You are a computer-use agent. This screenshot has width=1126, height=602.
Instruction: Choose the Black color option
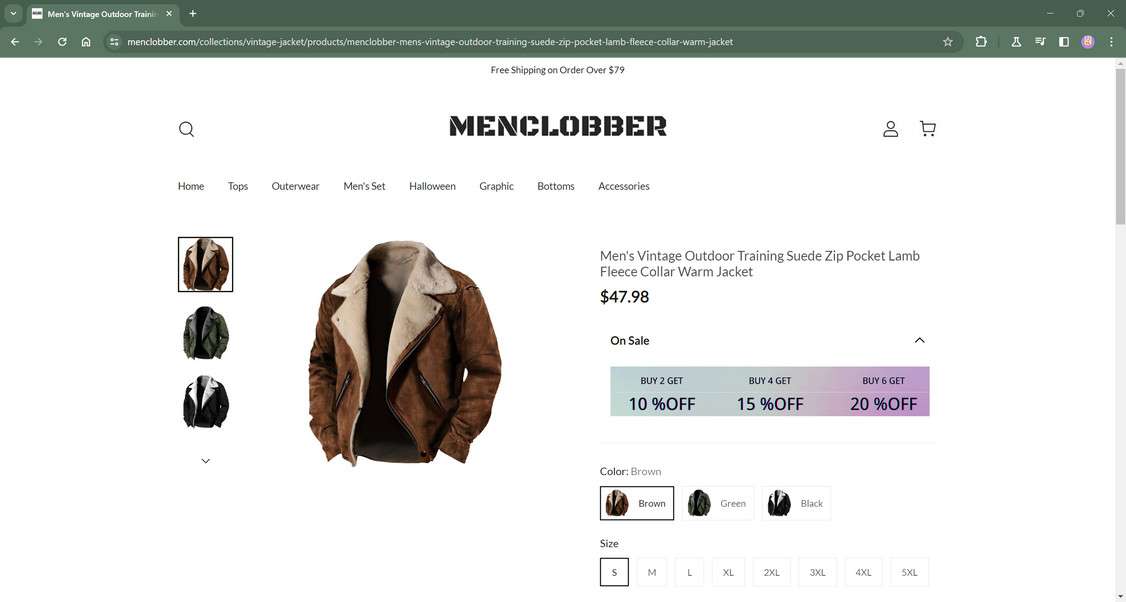796,503
